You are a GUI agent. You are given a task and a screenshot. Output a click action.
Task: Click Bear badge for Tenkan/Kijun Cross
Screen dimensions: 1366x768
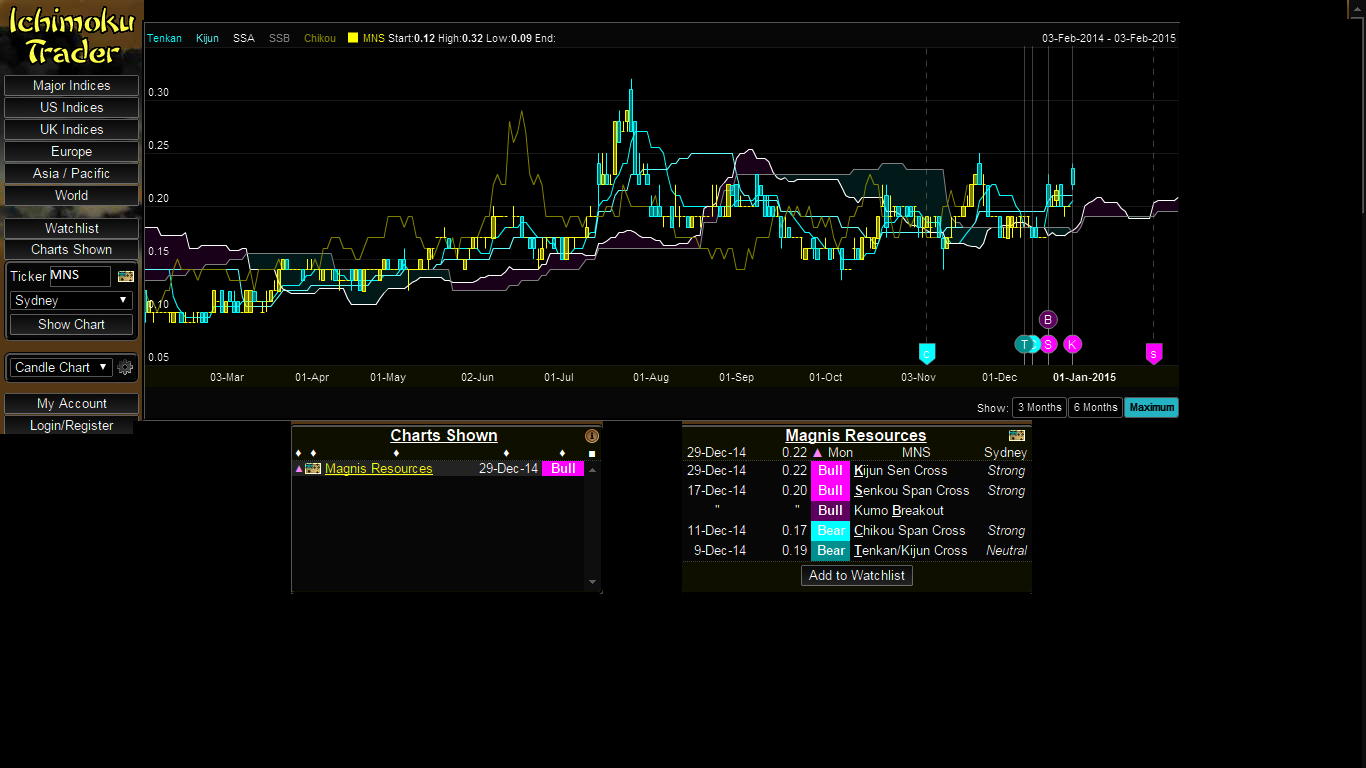(x=831, y=551)
